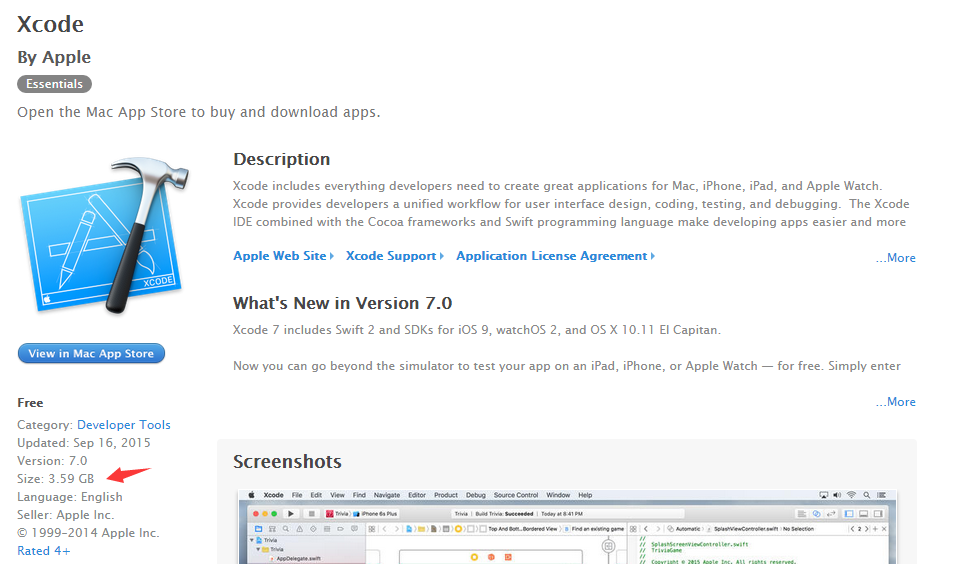Image resolution: width=956 pixels, height=564 pixels.
Task: Toggle utilities panel button in Xcode toolbar
Action: pos(878,514)
